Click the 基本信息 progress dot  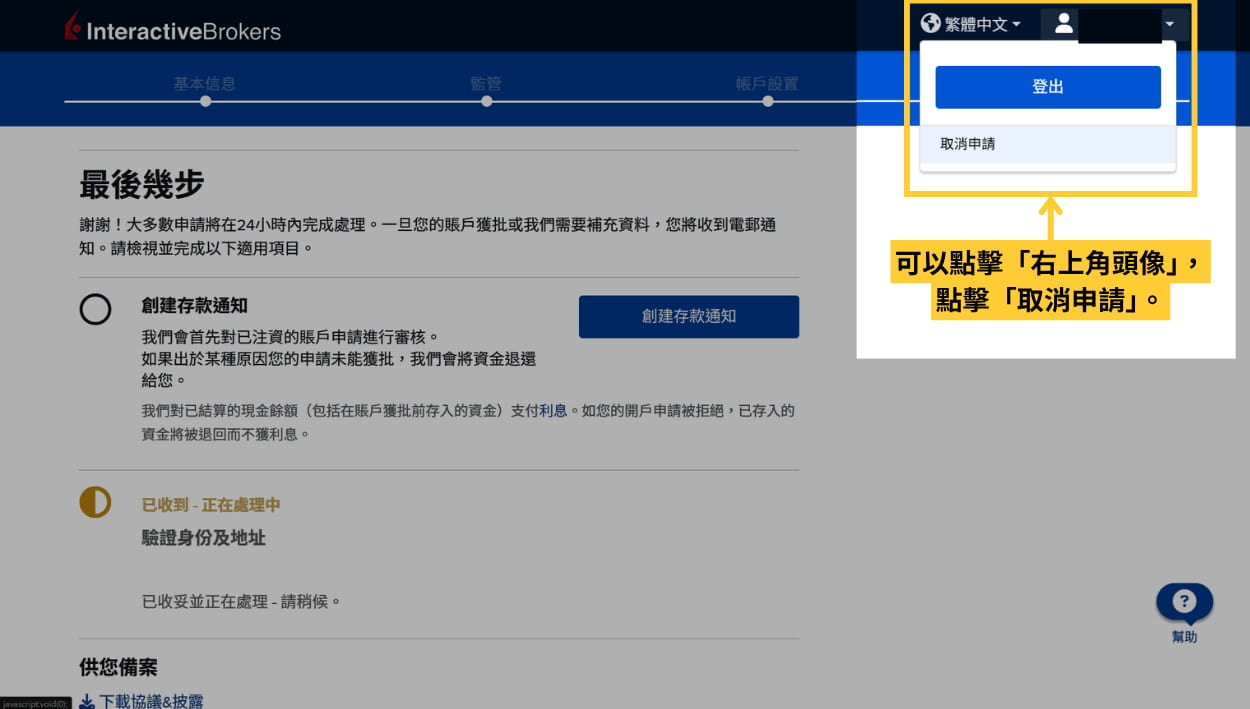[x=205, y=101]
